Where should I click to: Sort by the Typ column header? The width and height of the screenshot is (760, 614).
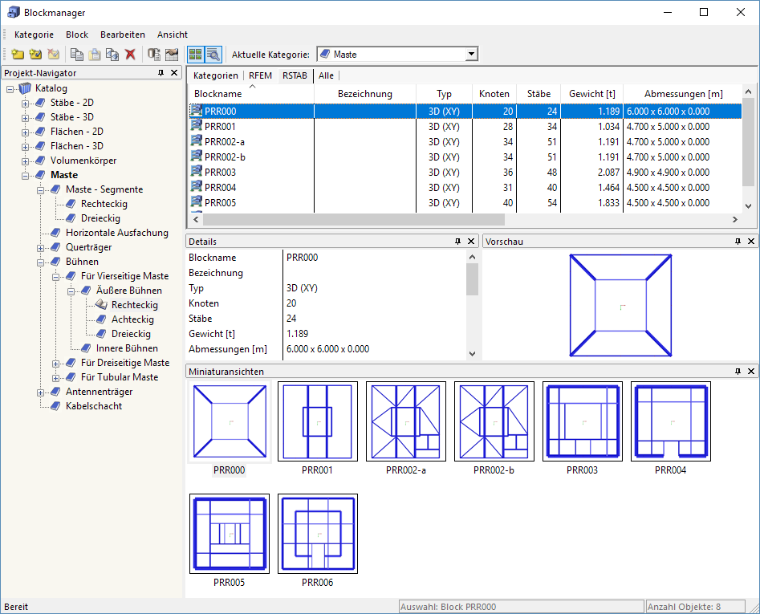(x=444, y=94)
